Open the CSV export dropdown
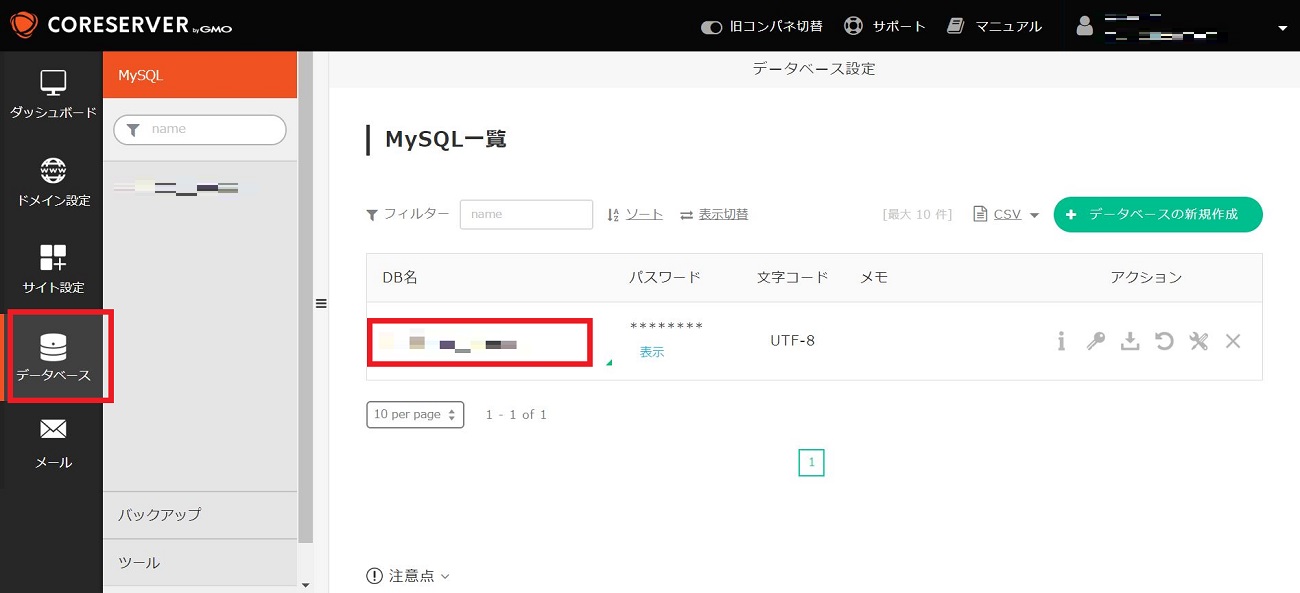Screen dimensions: 1300x593 [x=1007, y=215]
